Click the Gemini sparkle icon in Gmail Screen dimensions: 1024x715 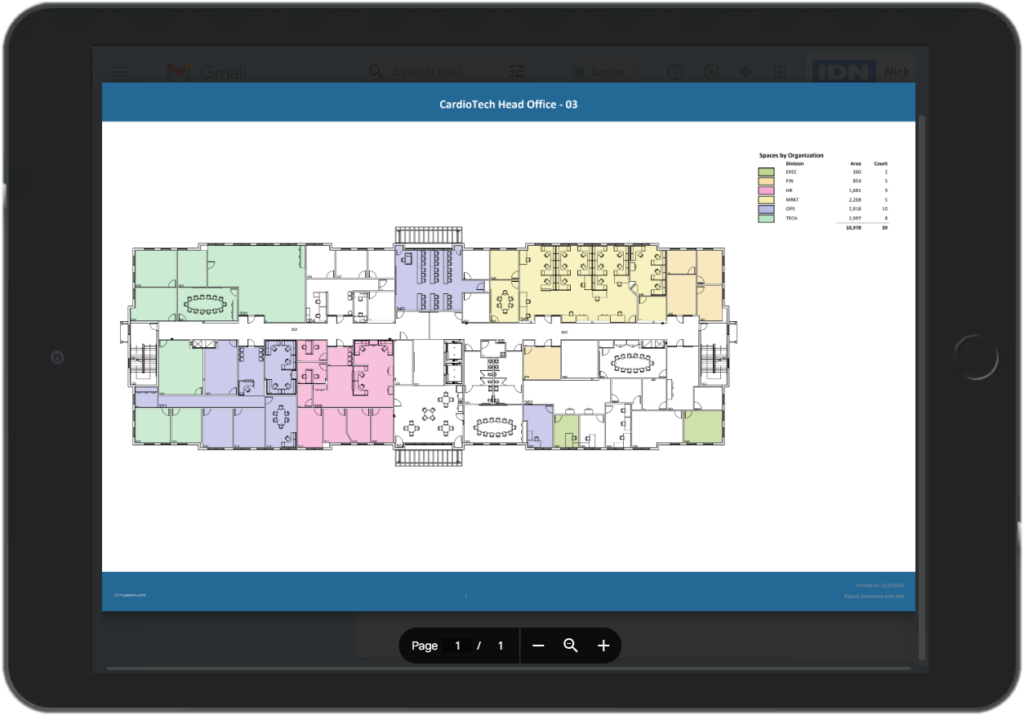745,72
